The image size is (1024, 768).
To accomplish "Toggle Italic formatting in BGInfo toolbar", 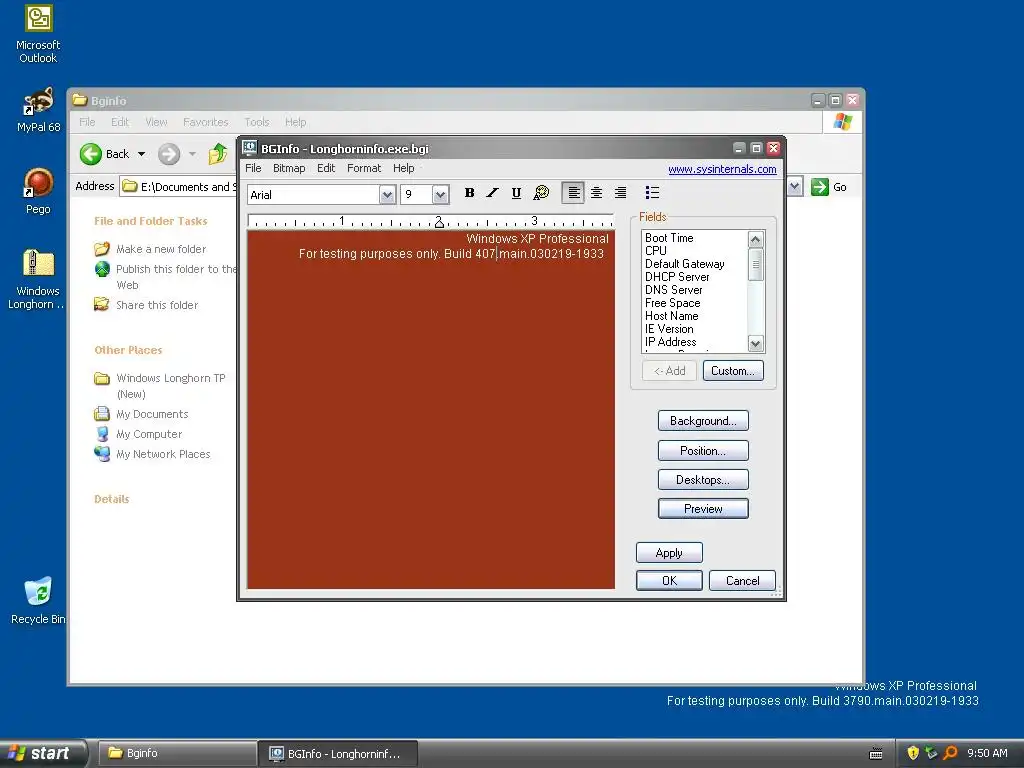I will pos(492,193).
